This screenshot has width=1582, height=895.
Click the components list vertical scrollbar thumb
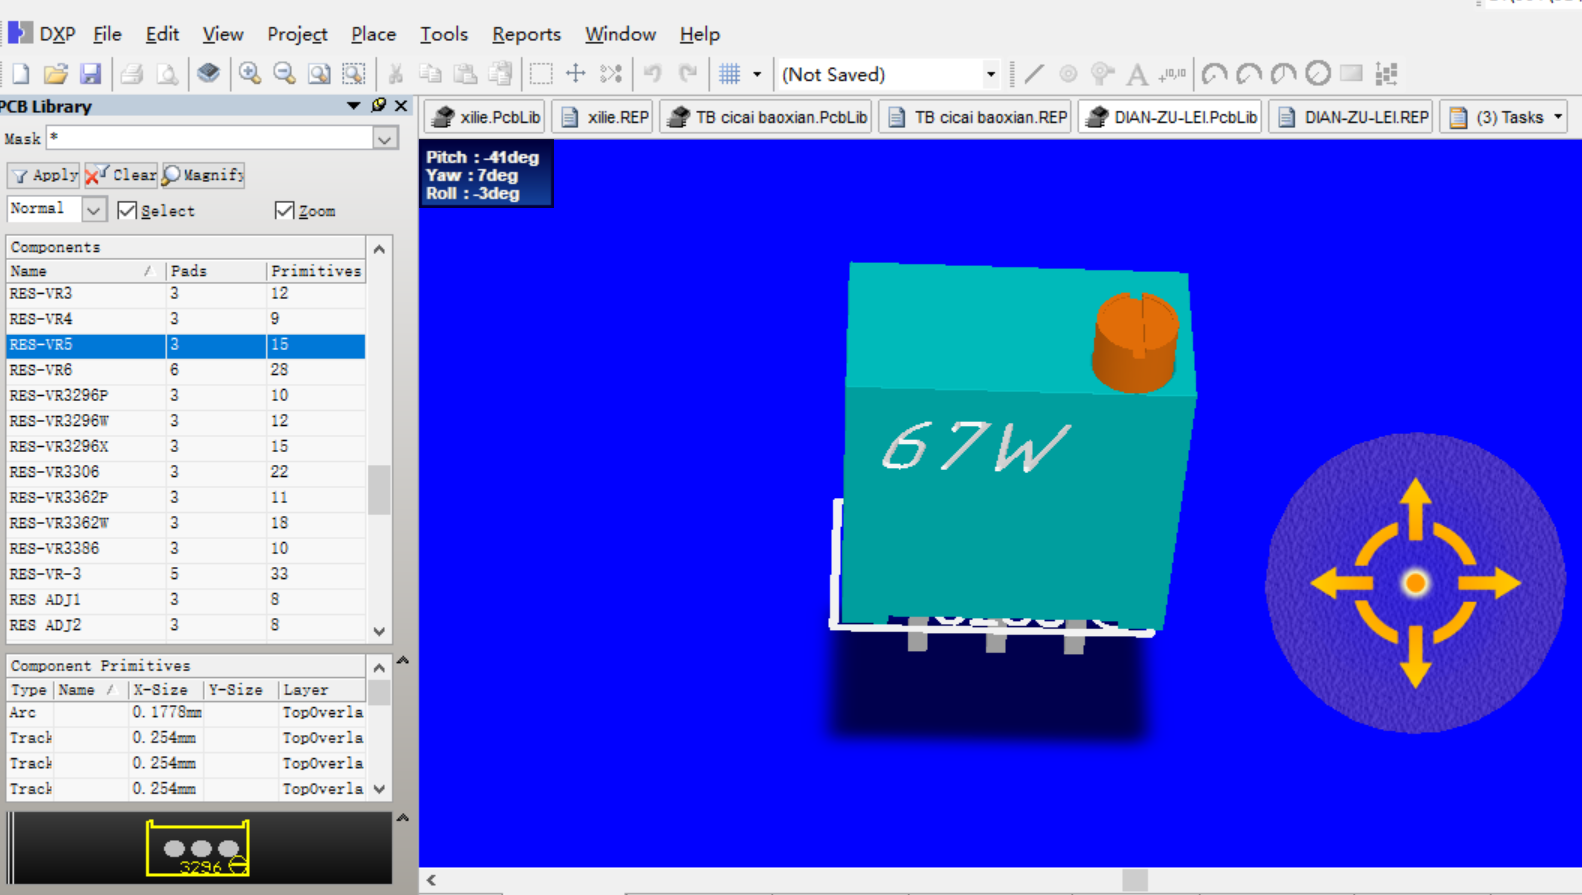(x=379, y=490)
